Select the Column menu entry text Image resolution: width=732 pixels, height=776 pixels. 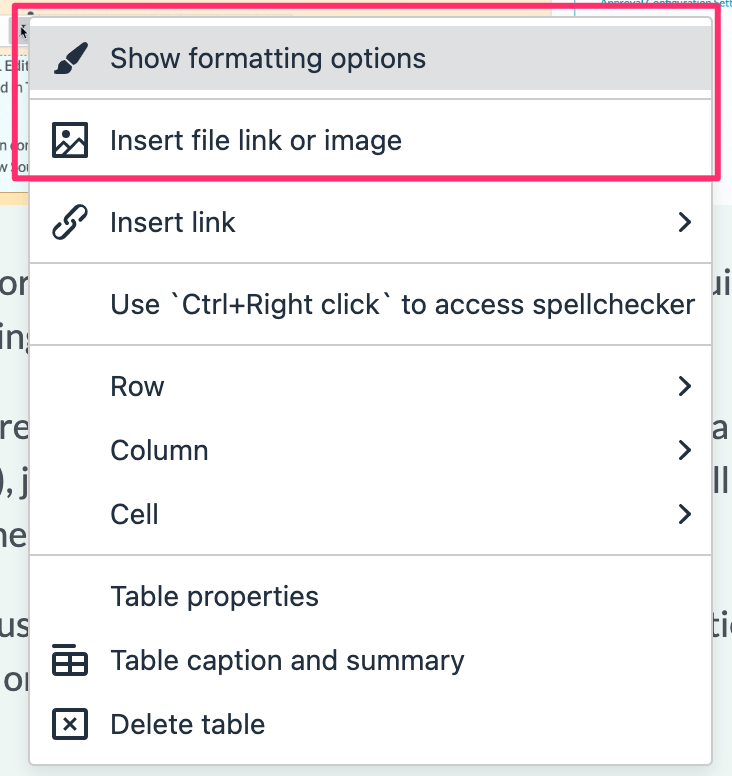coord(159,450)
